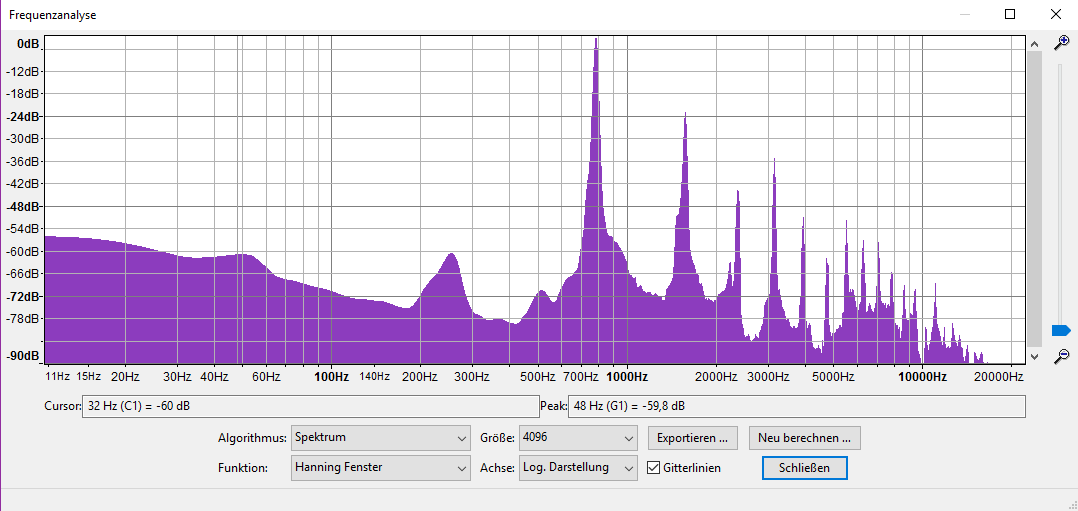Maximize the Frequenzanalyse window
This screenshot has height=511, width=1078.
pyautogui.click(x=1010, y=14)
